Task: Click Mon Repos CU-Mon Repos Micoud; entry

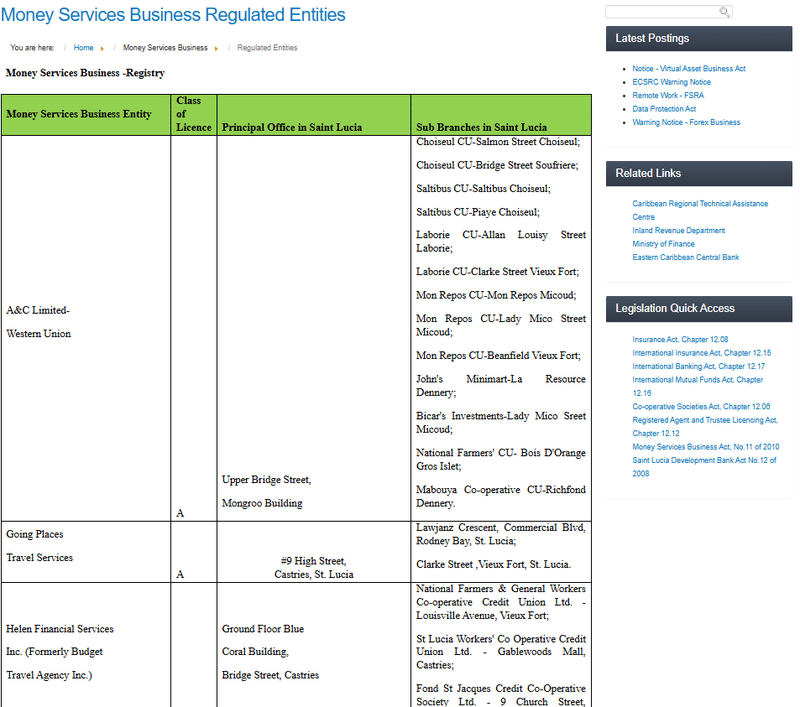Action: pyautogui.click(x=496, y=295)
